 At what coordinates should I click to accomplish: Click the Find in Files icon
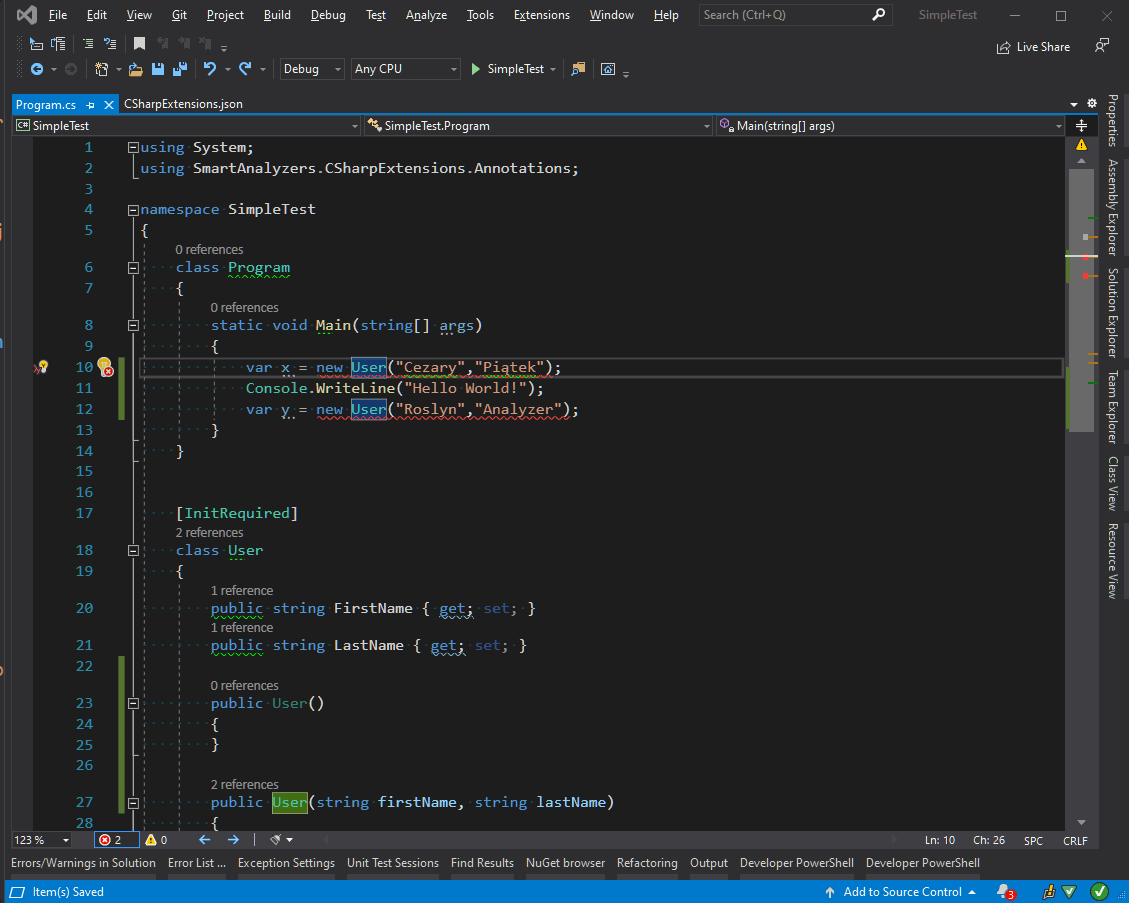(578, 69)
